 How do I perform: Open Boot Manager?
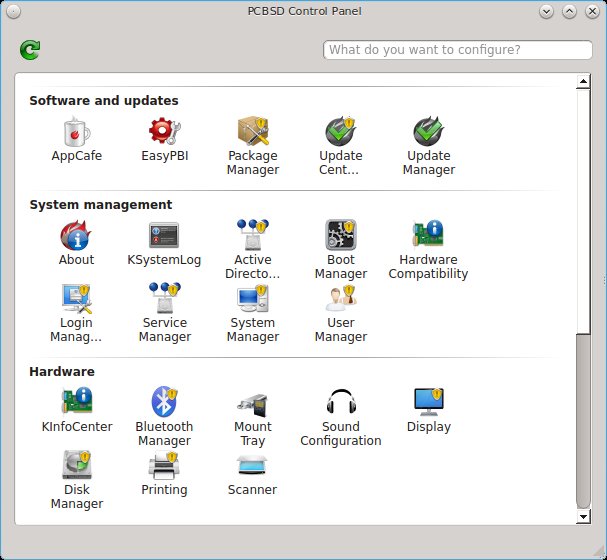click(x=341, y=250)
